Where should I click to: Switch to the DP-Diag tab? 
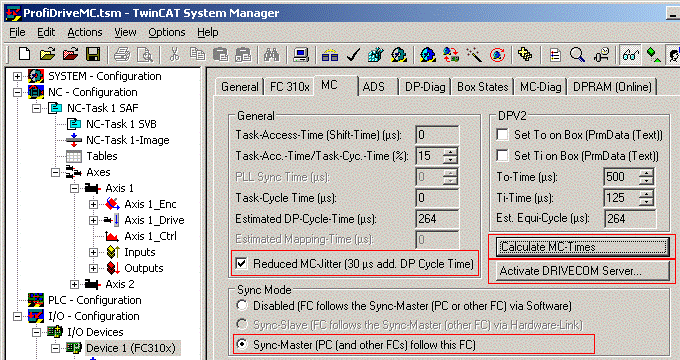[425, 87]
